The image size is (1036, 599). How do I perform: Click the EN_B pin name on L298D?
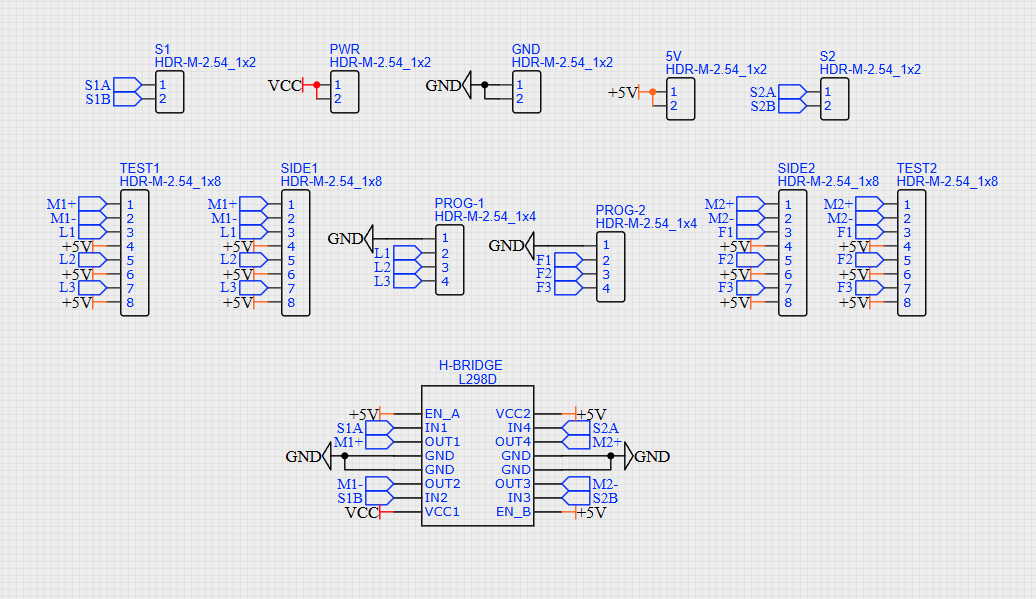coord(513,512)
